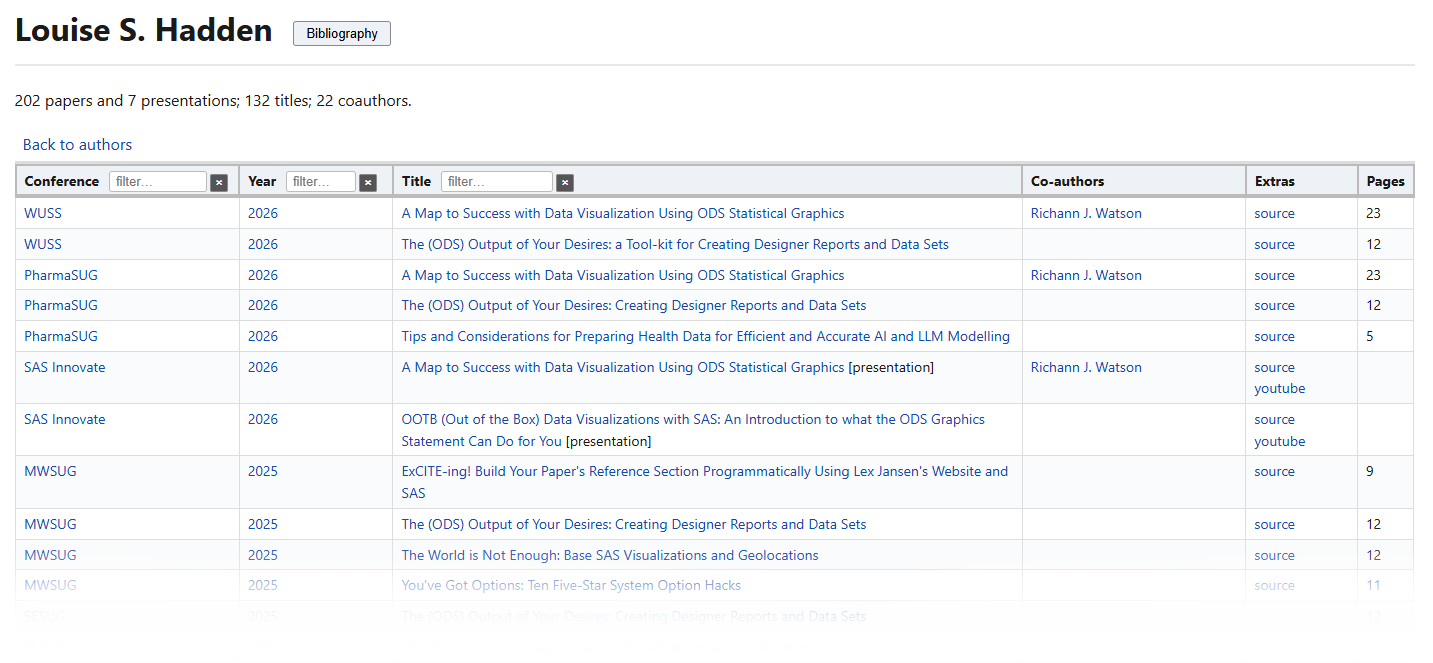Clear the Title filter with its x button

(x=565, y=182)
